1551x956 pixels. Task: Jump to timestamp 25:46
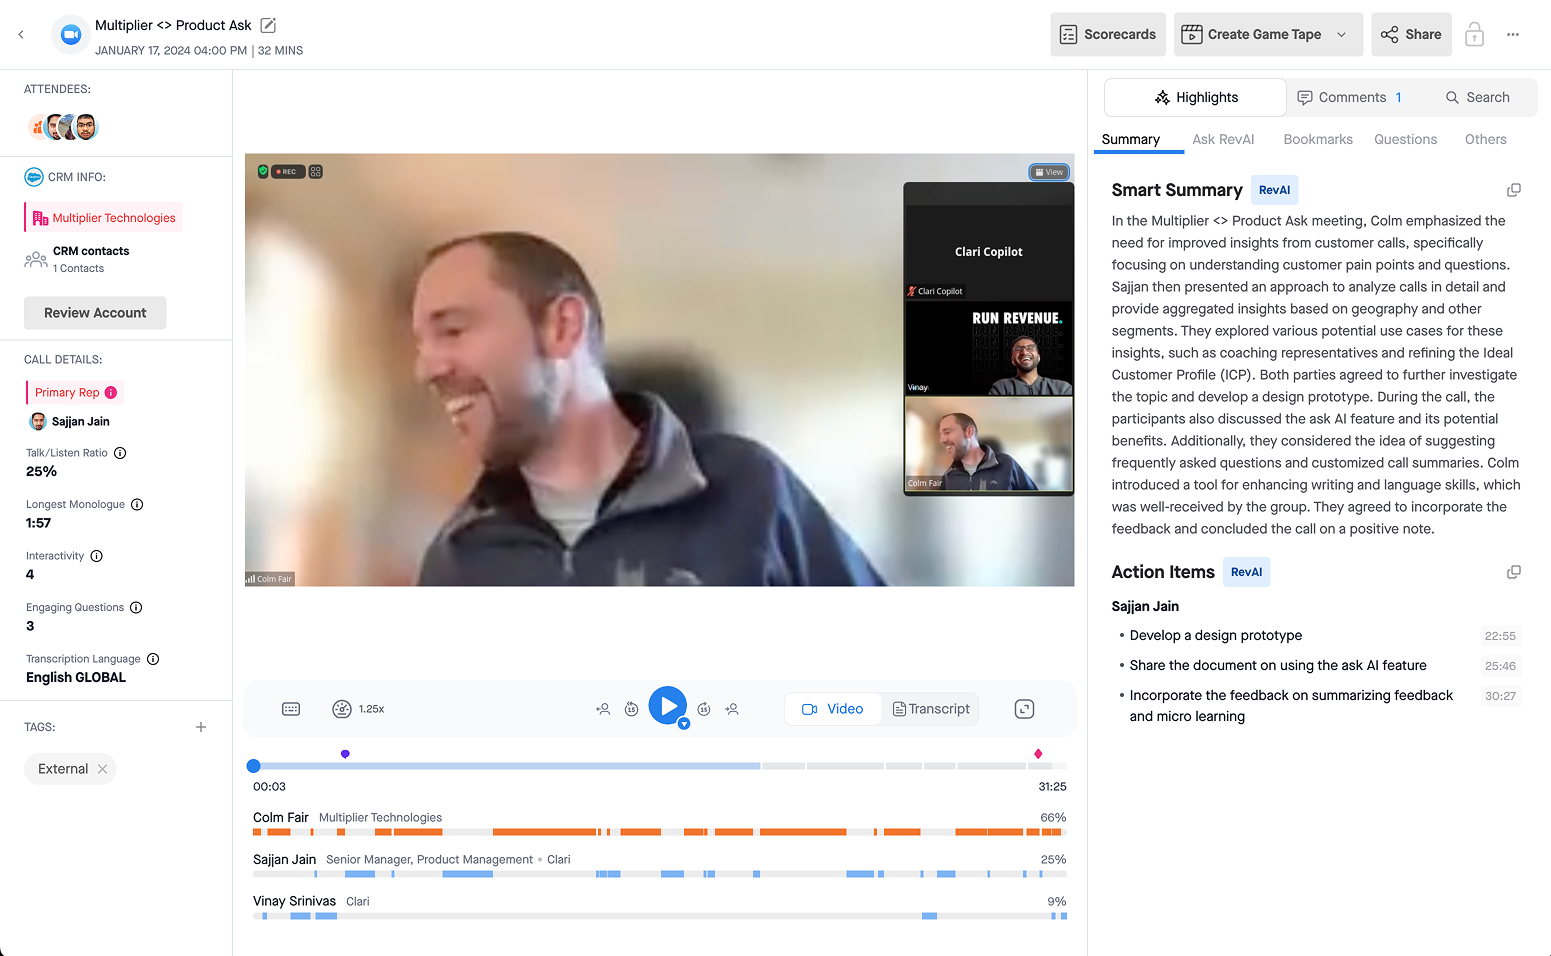click(x=1500, y=666)
